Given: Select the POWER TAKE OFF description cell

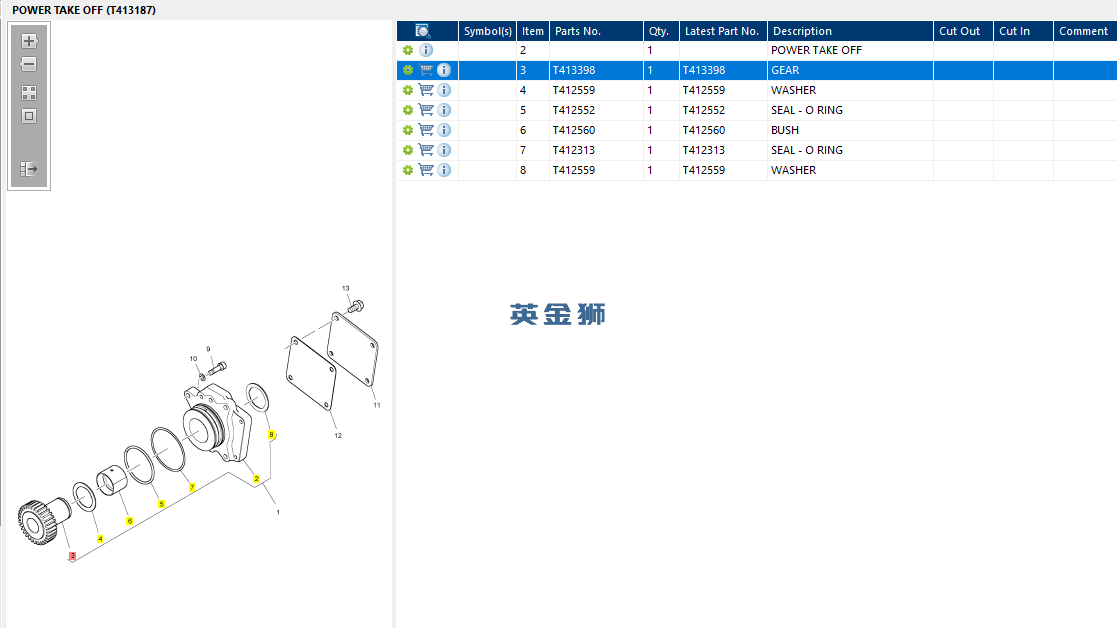Looking at the screenshot, I should pyautogui.click(x=850, y=50).
